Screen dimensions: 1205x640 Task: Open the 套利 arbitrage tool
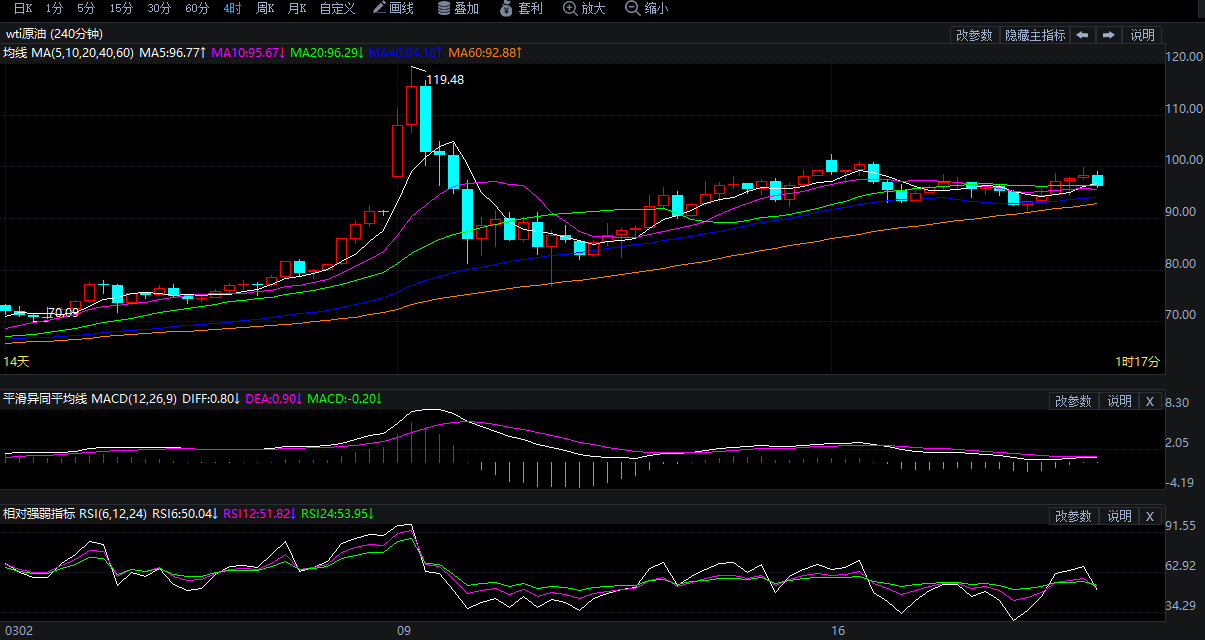(x=521, y=8)
